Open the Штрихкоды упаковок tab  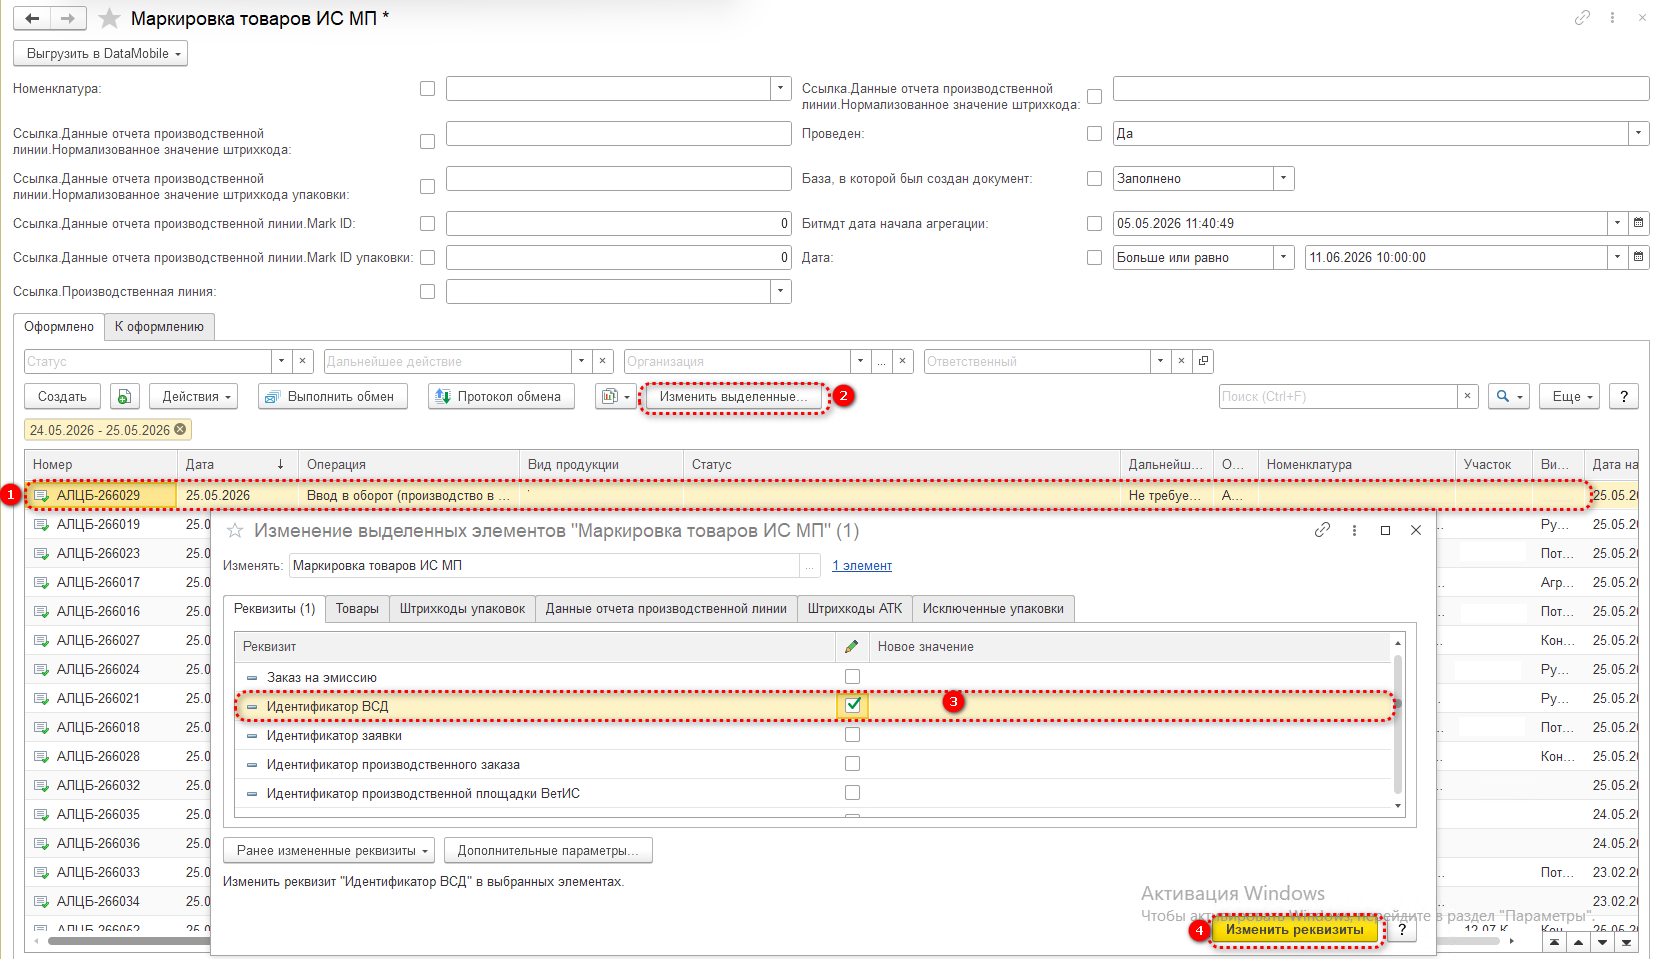click(x=462, y=609)
